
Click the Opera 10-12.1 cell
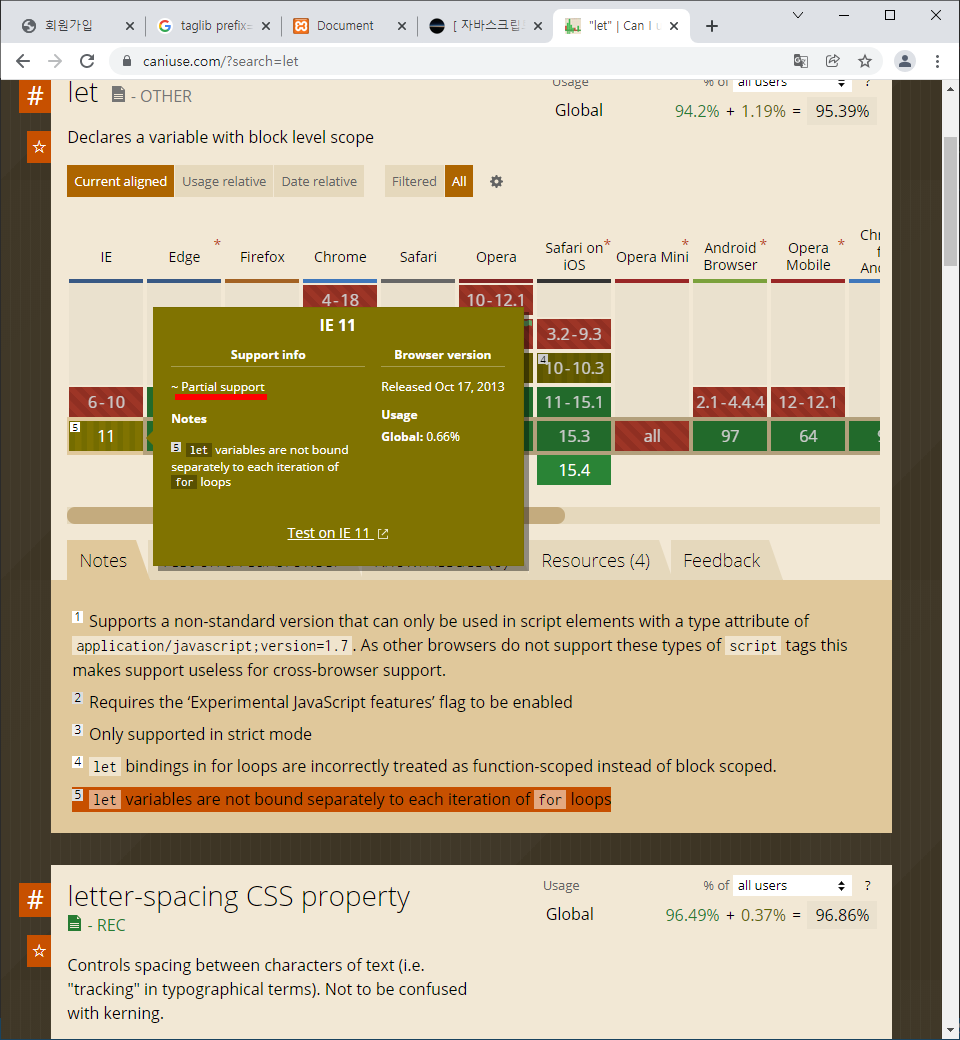click(x=496, y=297)
